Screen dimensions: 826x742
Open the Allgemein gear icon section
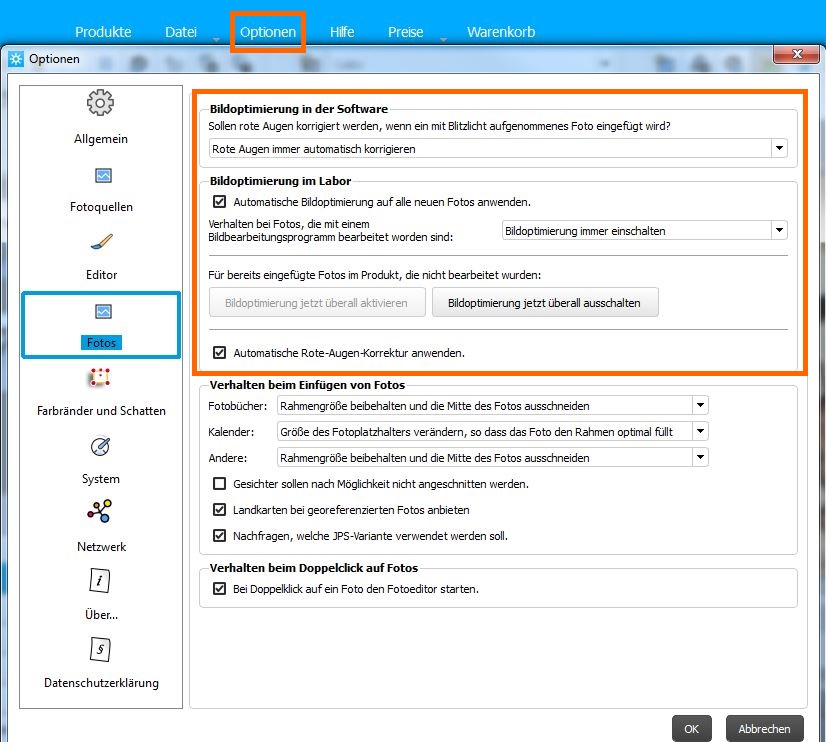pos(100,103)
